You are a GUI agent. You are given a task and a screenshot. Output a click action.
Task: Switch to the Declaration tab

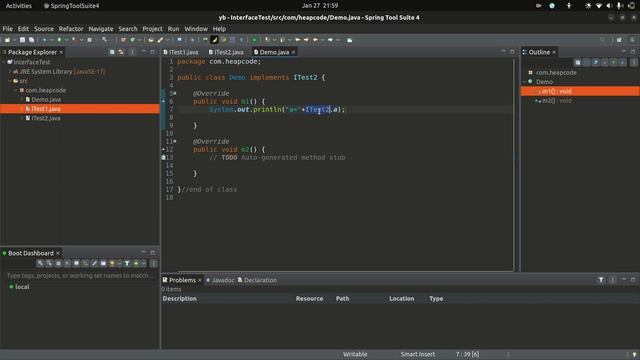(258, 280)
